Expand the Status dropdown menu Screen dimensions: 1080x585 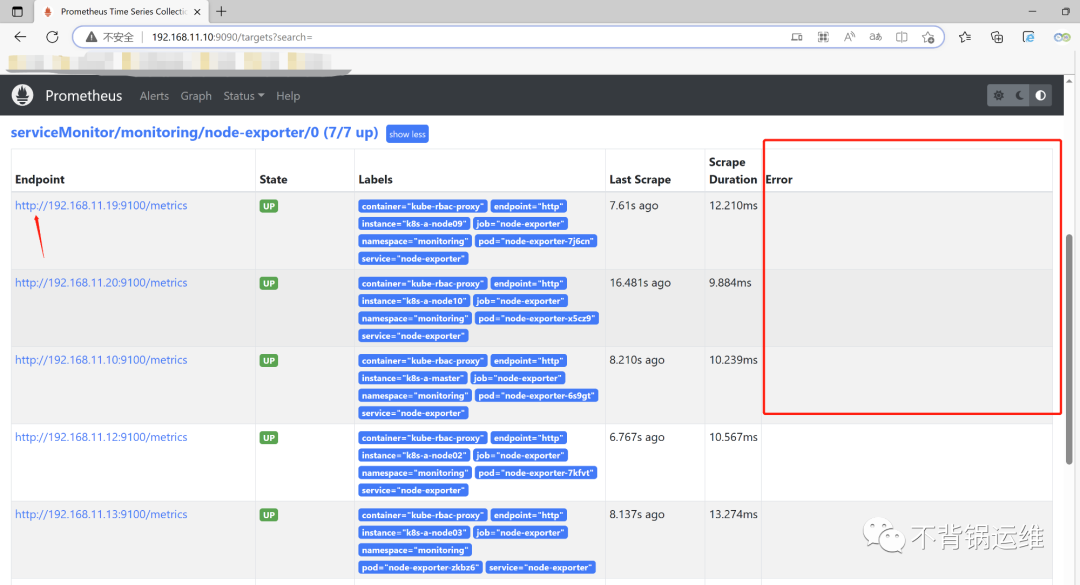click(244, 96)
